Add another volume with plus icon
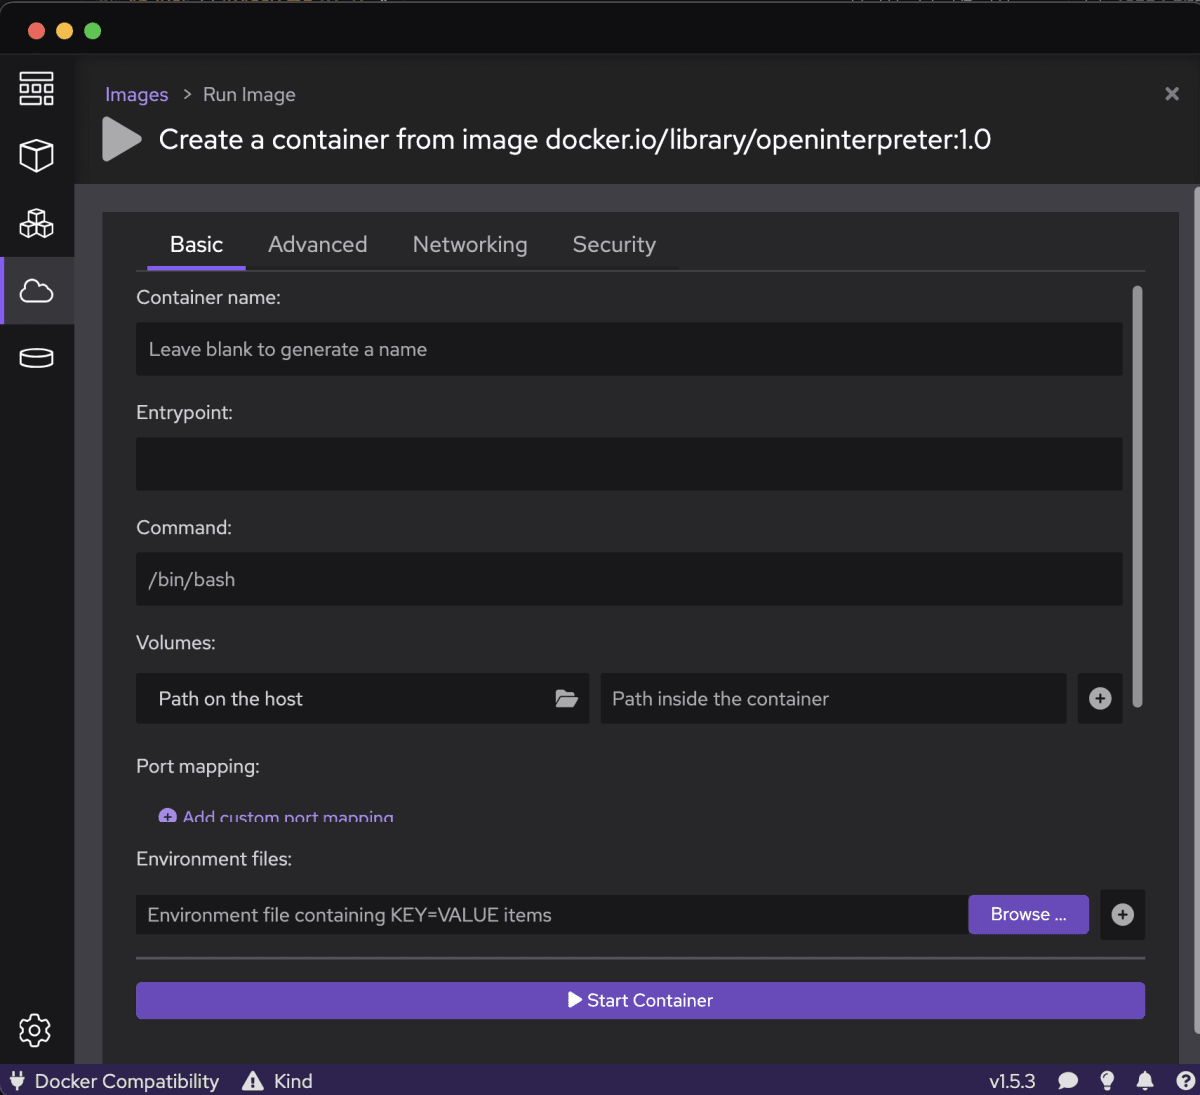The image size is (1200, 1095). point(1100,698)
